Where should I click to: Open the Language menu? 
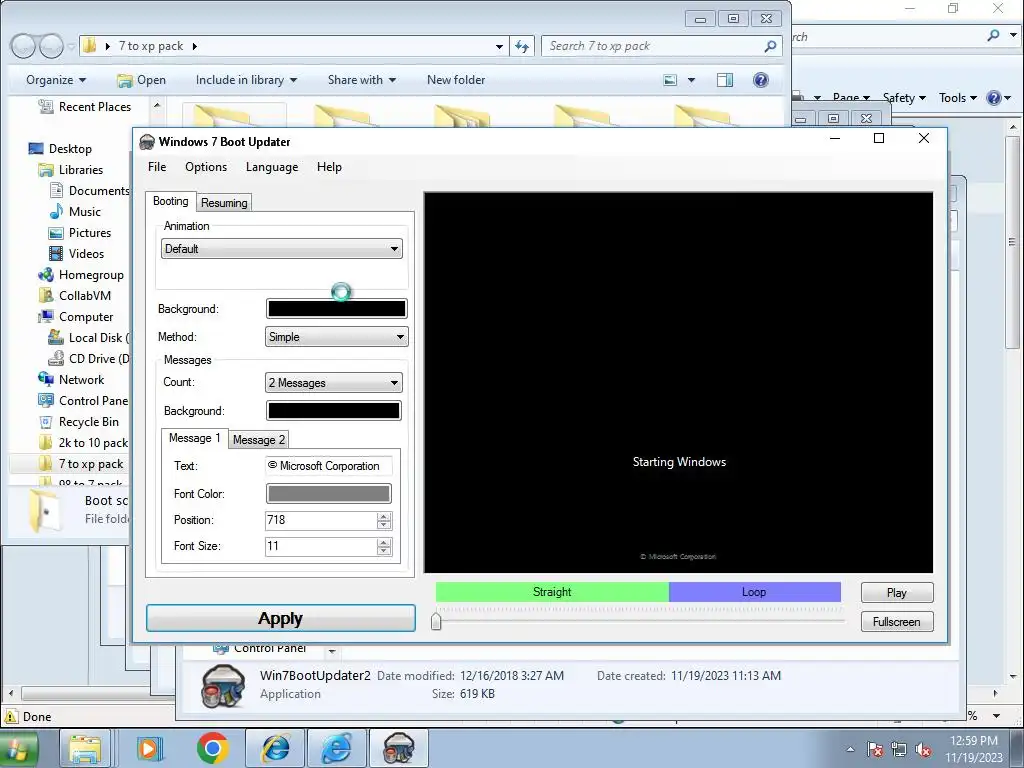pyautogui.click(x=272, y=167)
